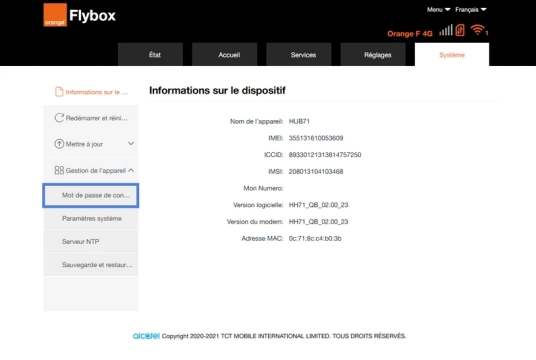Viewport: 536px width, 360px height.
Task: Switch to the Accueil tab
Action: click(x=225, y=54)
